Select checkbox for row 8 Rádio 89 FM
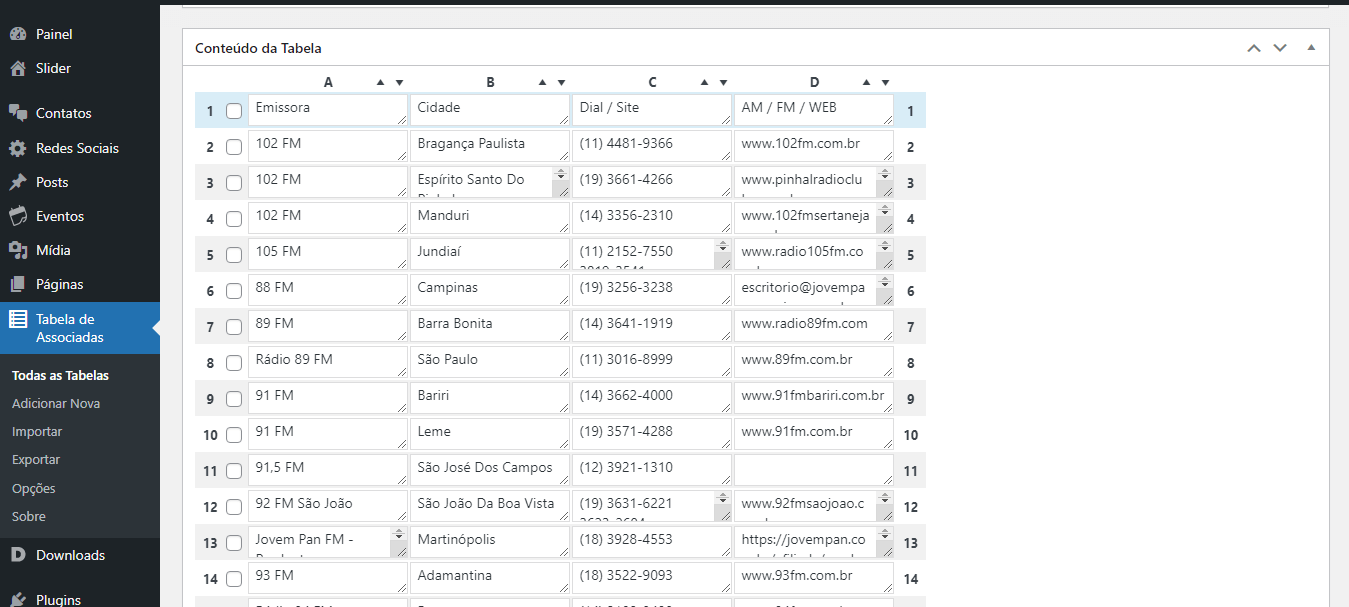The width and height of the screenshot is (1349, 607). 234,363
